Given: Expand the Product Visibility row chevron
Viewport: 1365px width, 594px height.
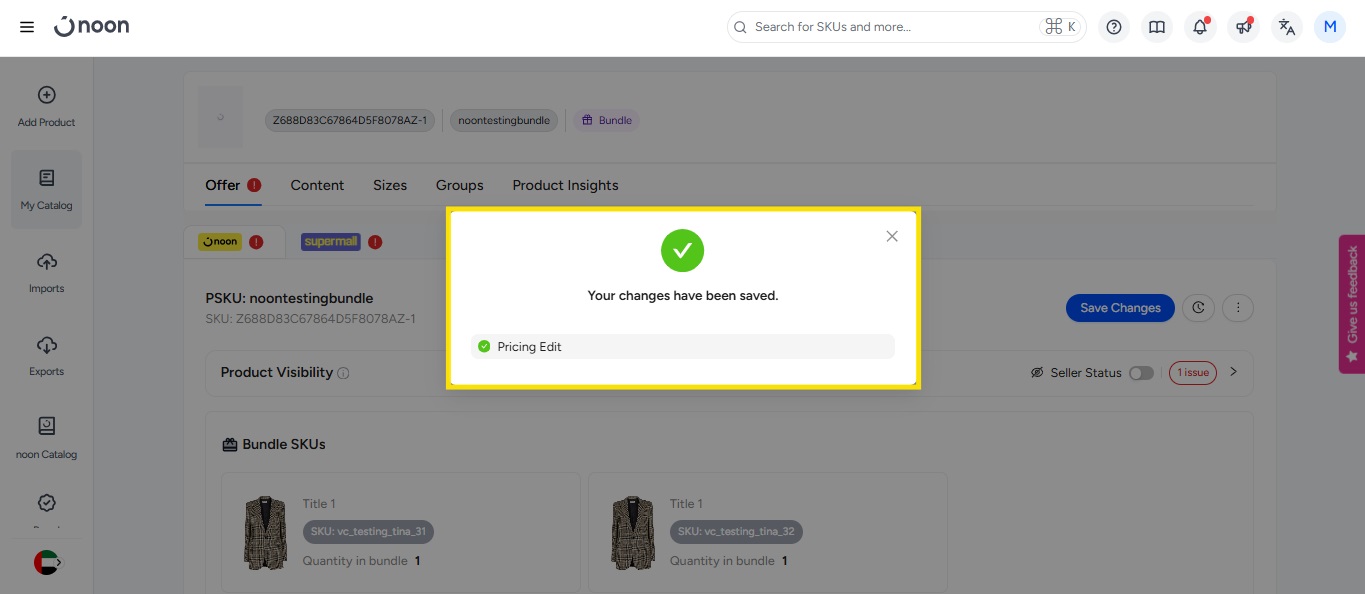Looking at the screenshot, I should 1233,372.
